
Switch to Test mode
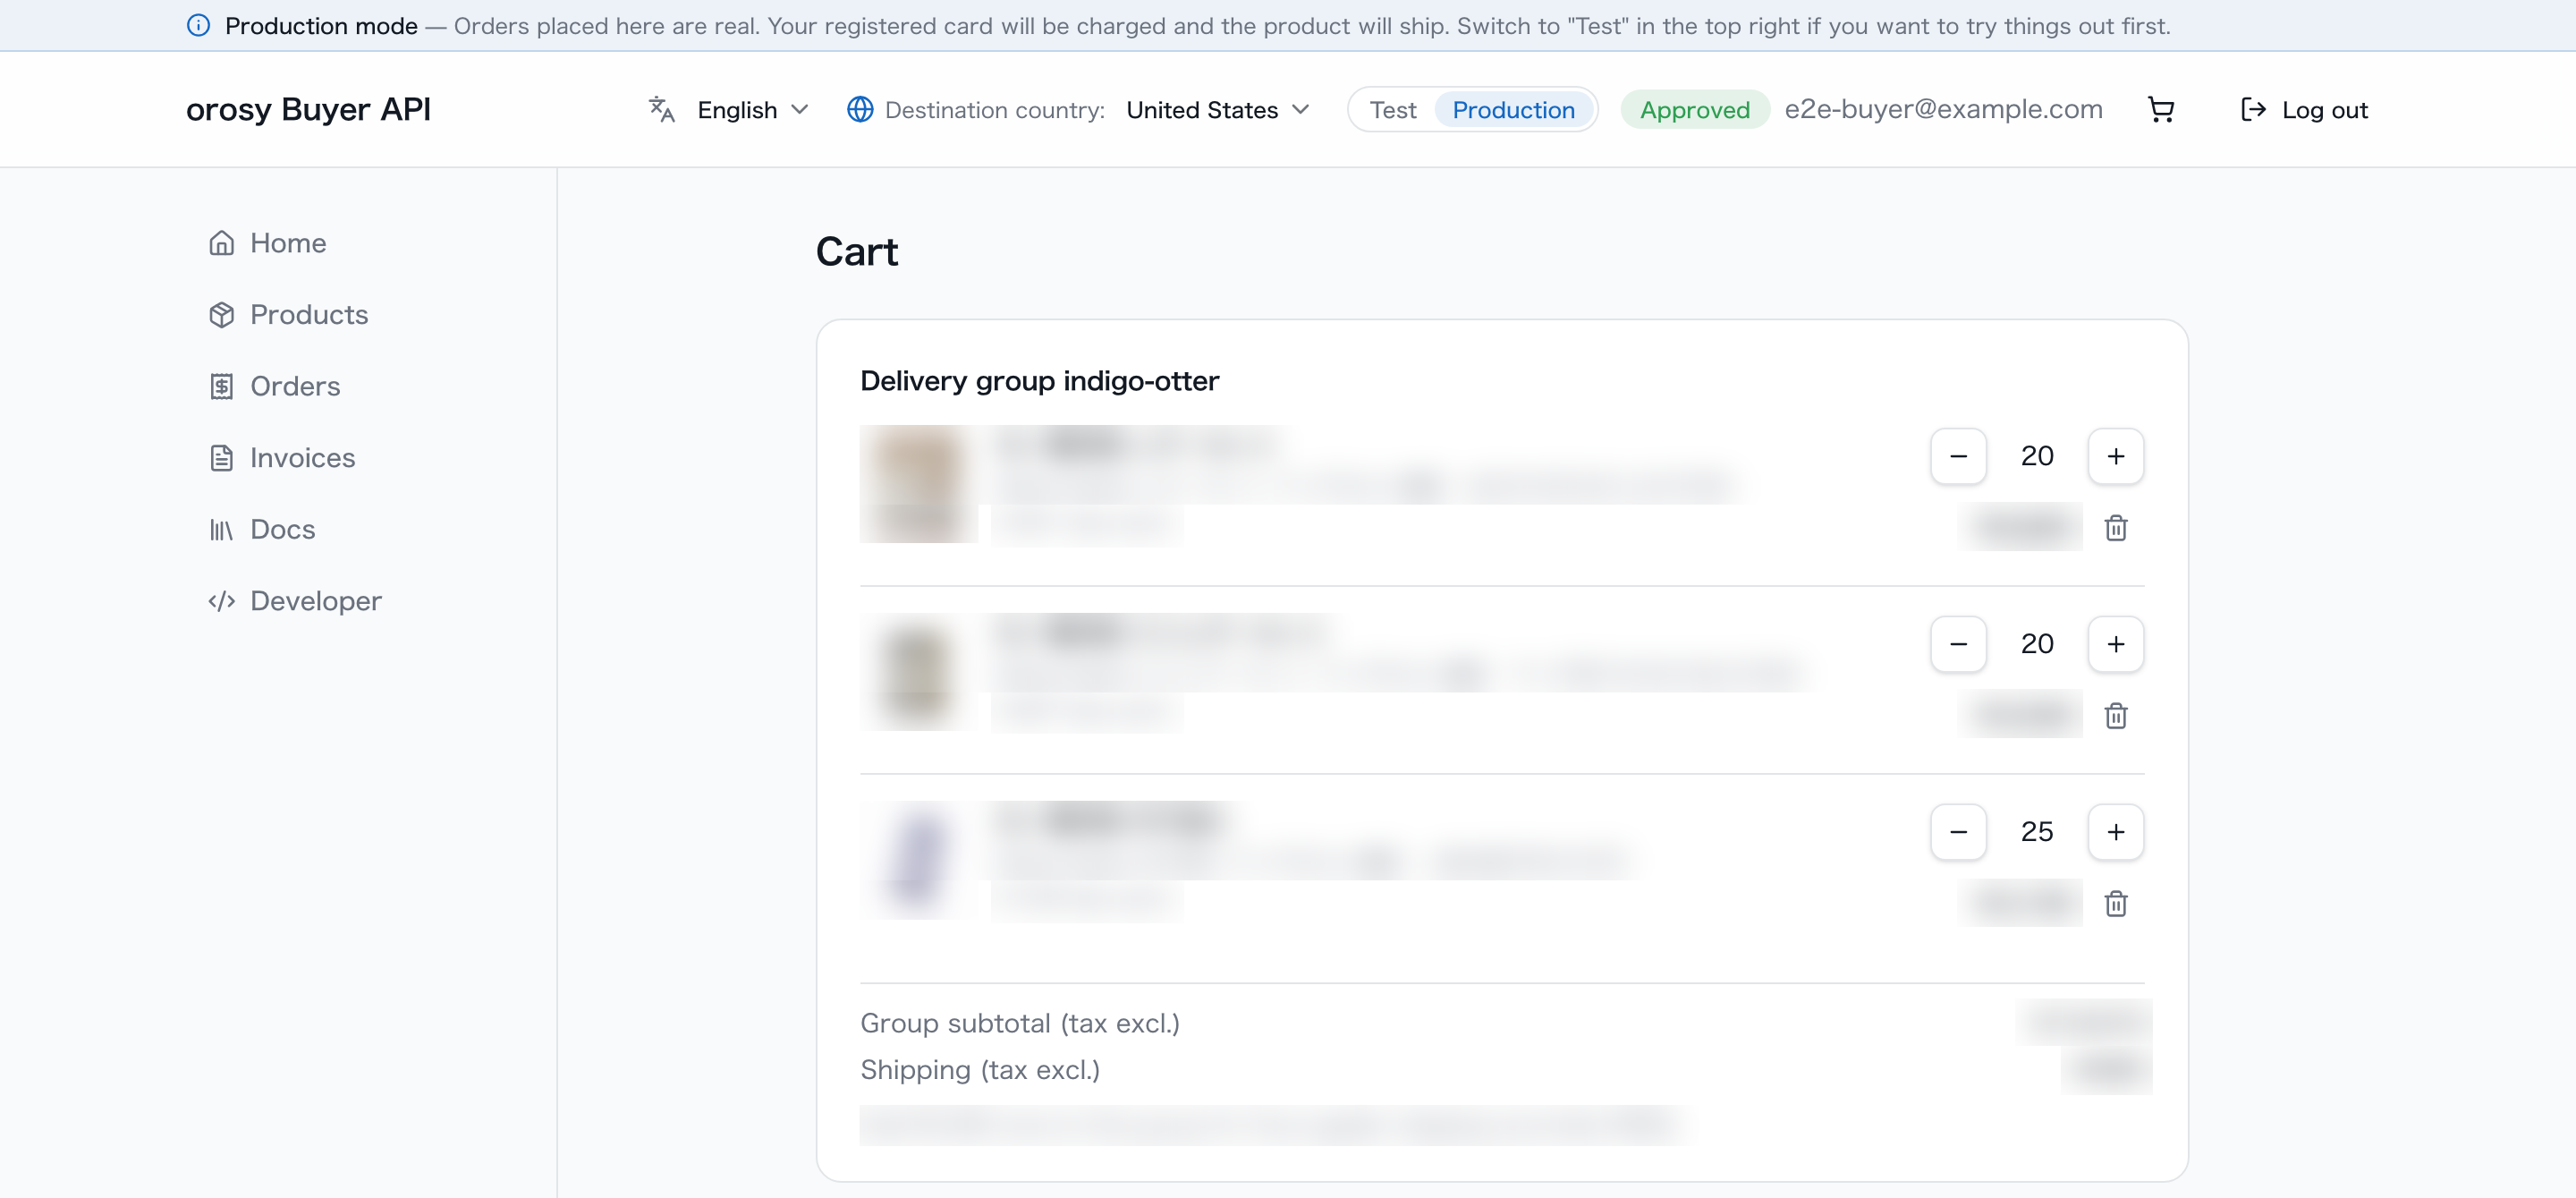pyautogui.click(x=1392, y=109)
